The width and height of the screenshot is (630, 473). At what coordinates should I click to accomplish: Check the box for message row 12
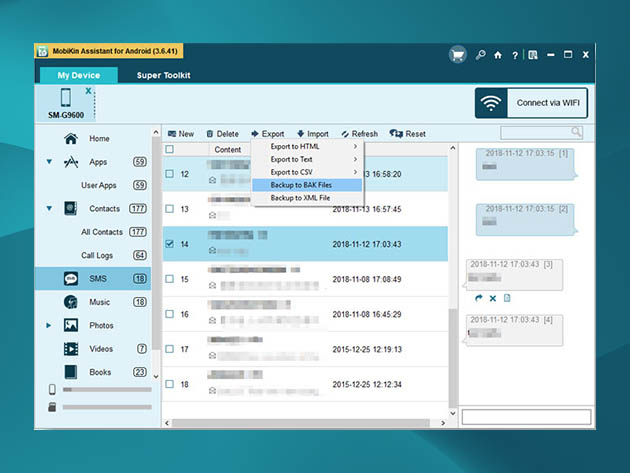(170, 174)
